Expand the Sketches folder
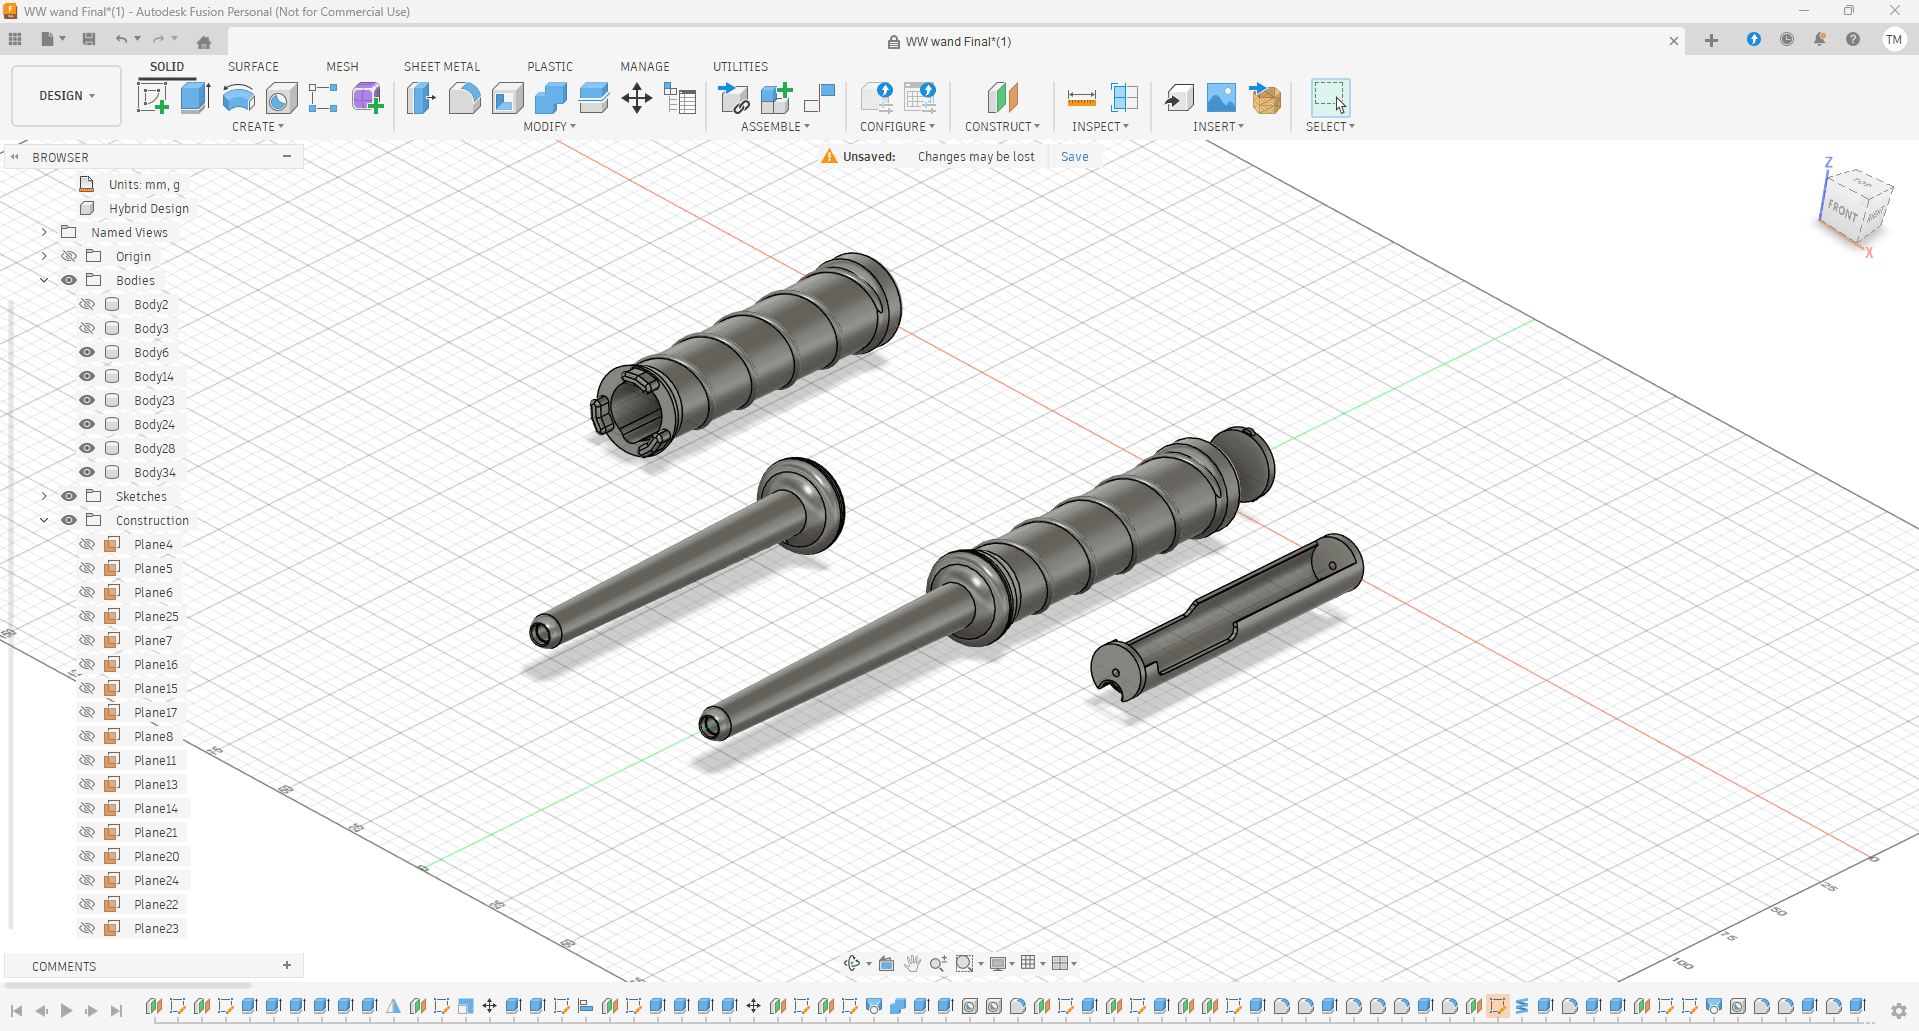This screenshot has height=1031, width=1919. [44, 496]
